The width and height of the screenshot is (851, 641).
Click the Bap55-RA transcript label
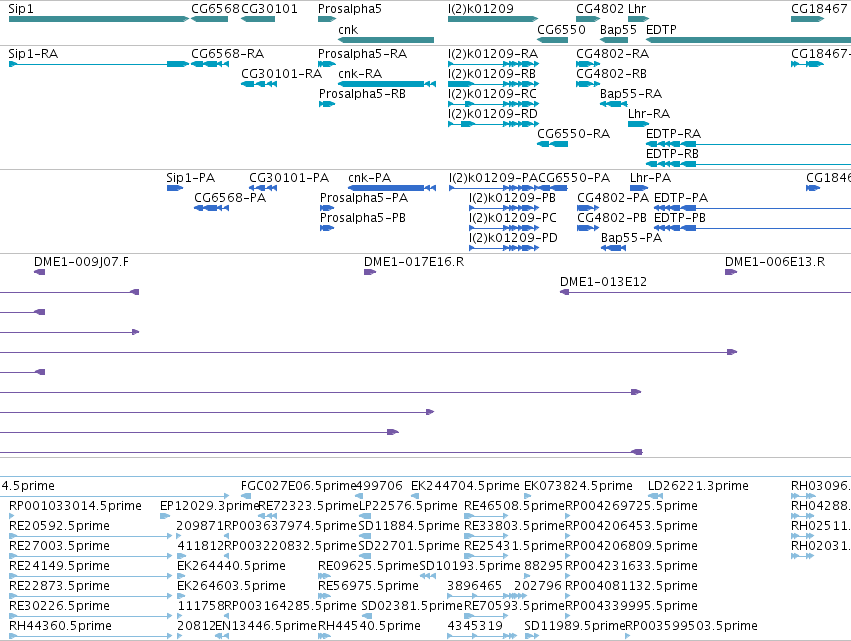coord(631,94)
